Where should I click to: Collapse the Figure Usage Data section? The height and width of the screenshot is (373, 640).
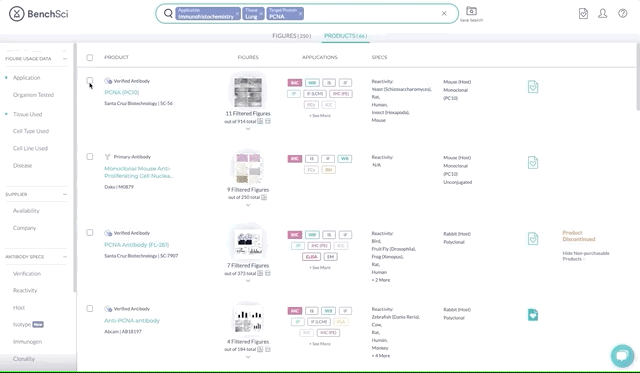(x=65, y=59)
